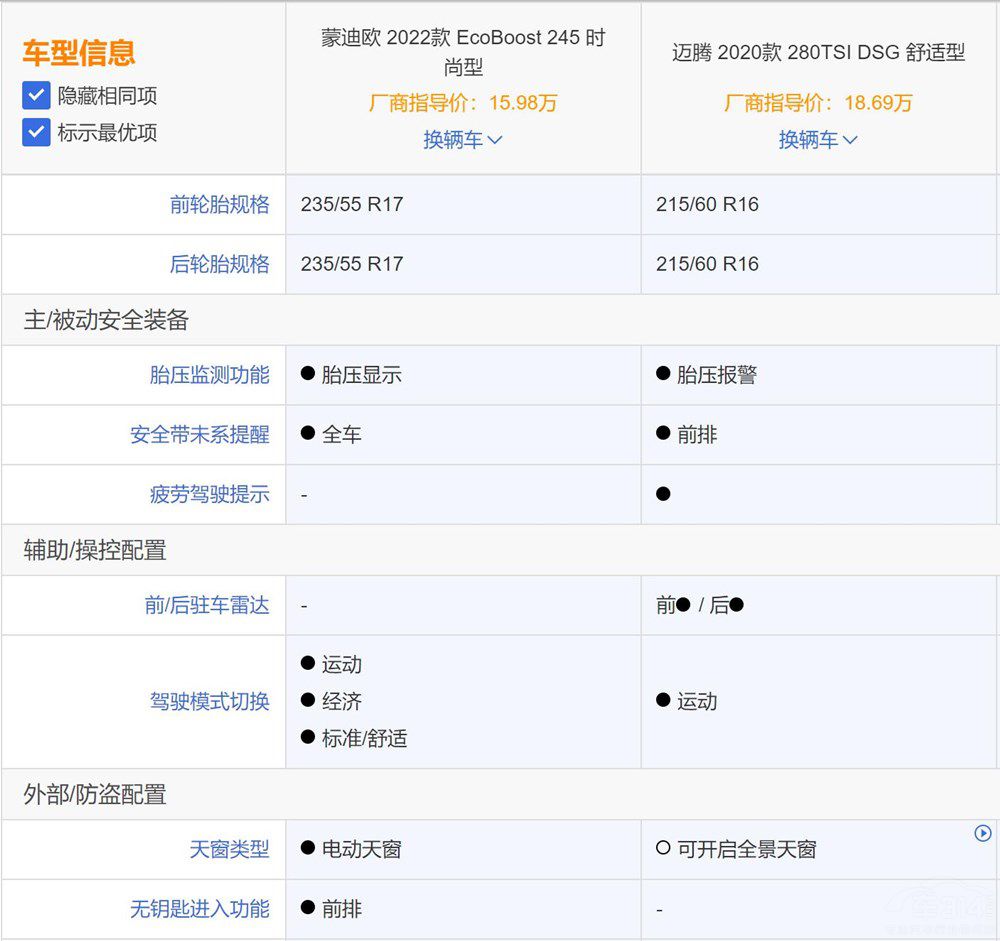The width and height of the screenshot is (1000, 941).
Task: Select the 安全带未系提醒 link
Action: [x=199, y=435]
